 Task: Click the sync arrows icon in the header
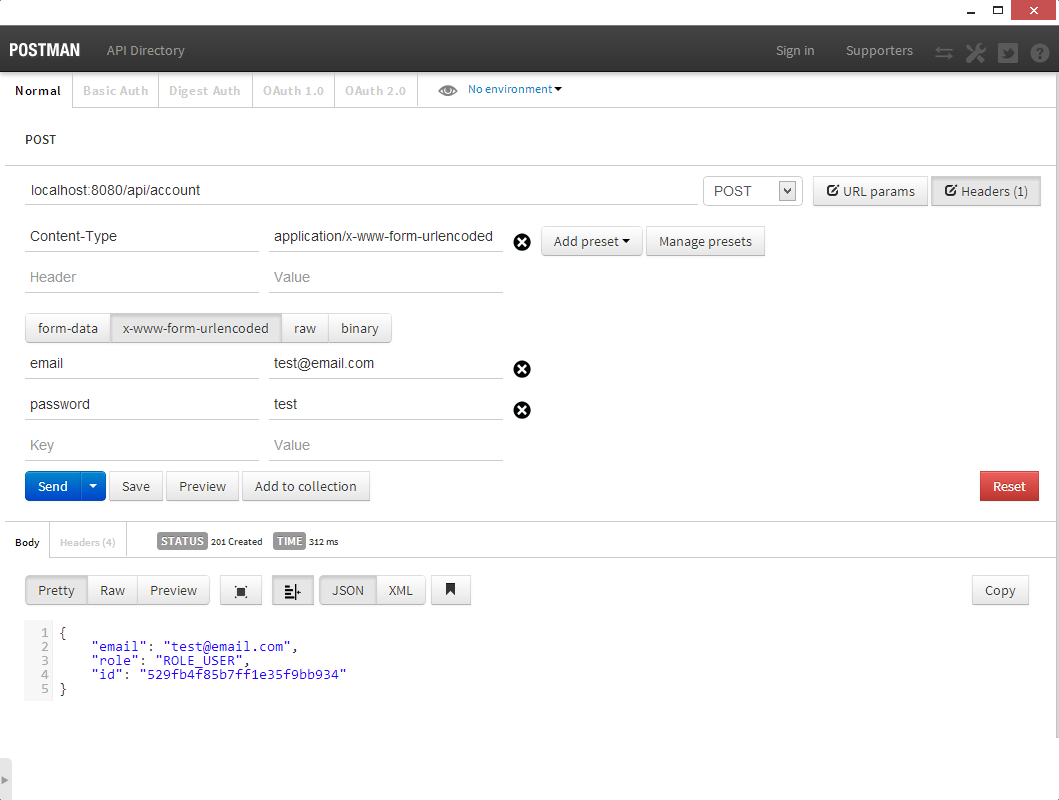pos(944,53)
